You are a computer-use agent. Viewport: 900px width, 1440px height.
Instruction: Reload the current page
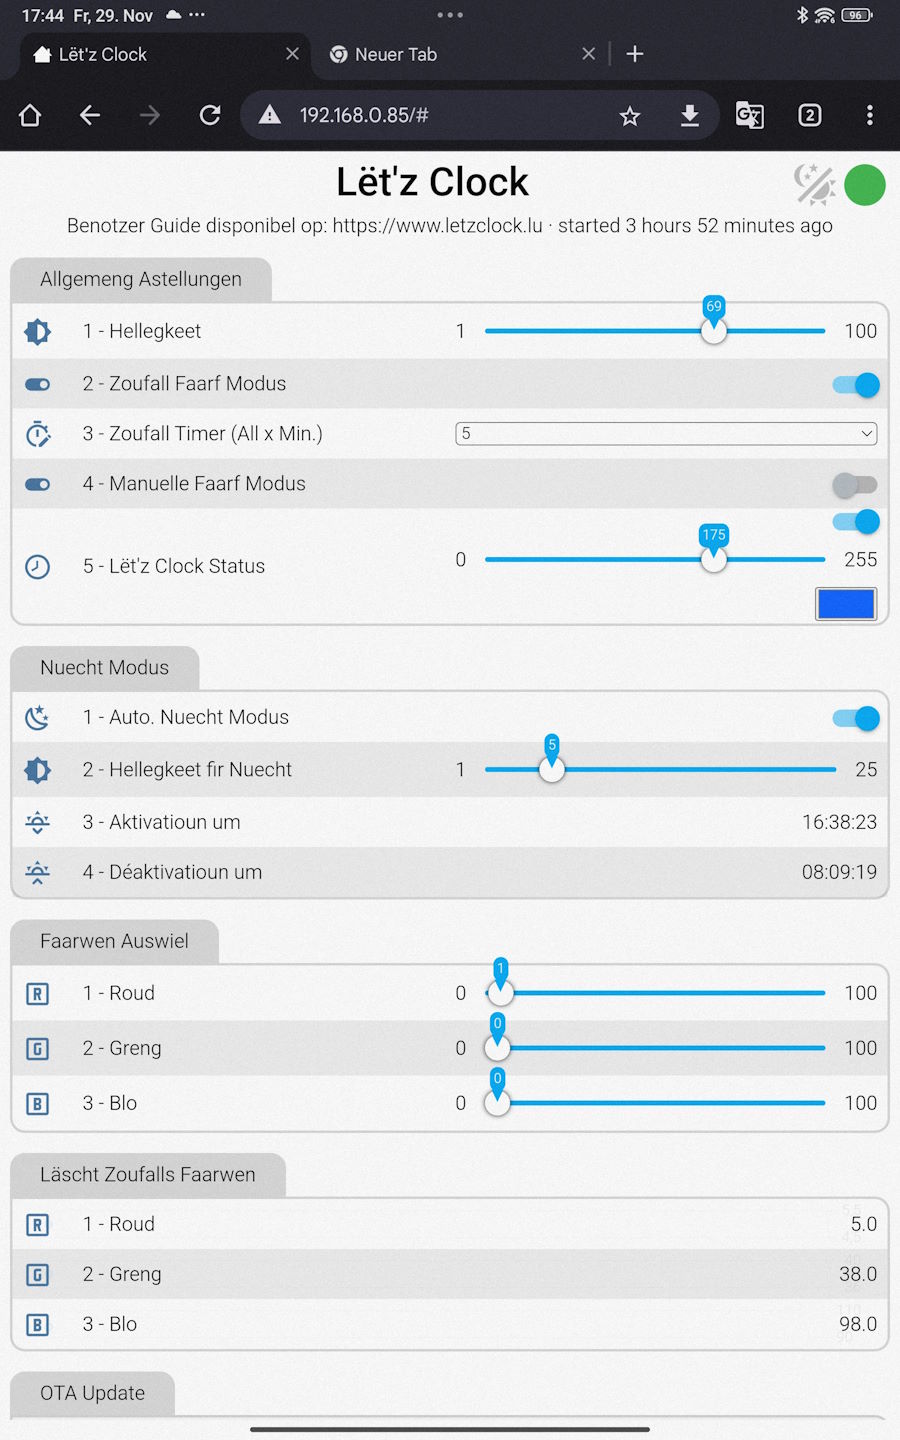pyautogui.click(x=210, y=116)
